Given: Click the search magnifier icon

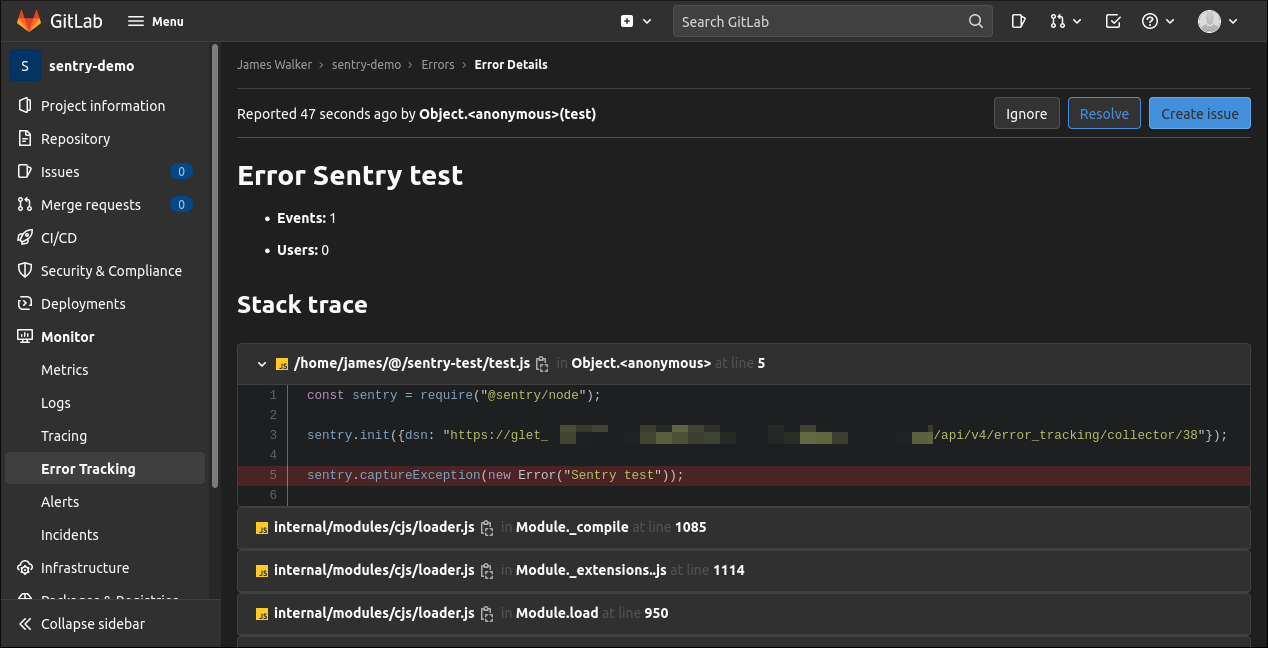Looking at the screenshot, I should coord(976,21).
